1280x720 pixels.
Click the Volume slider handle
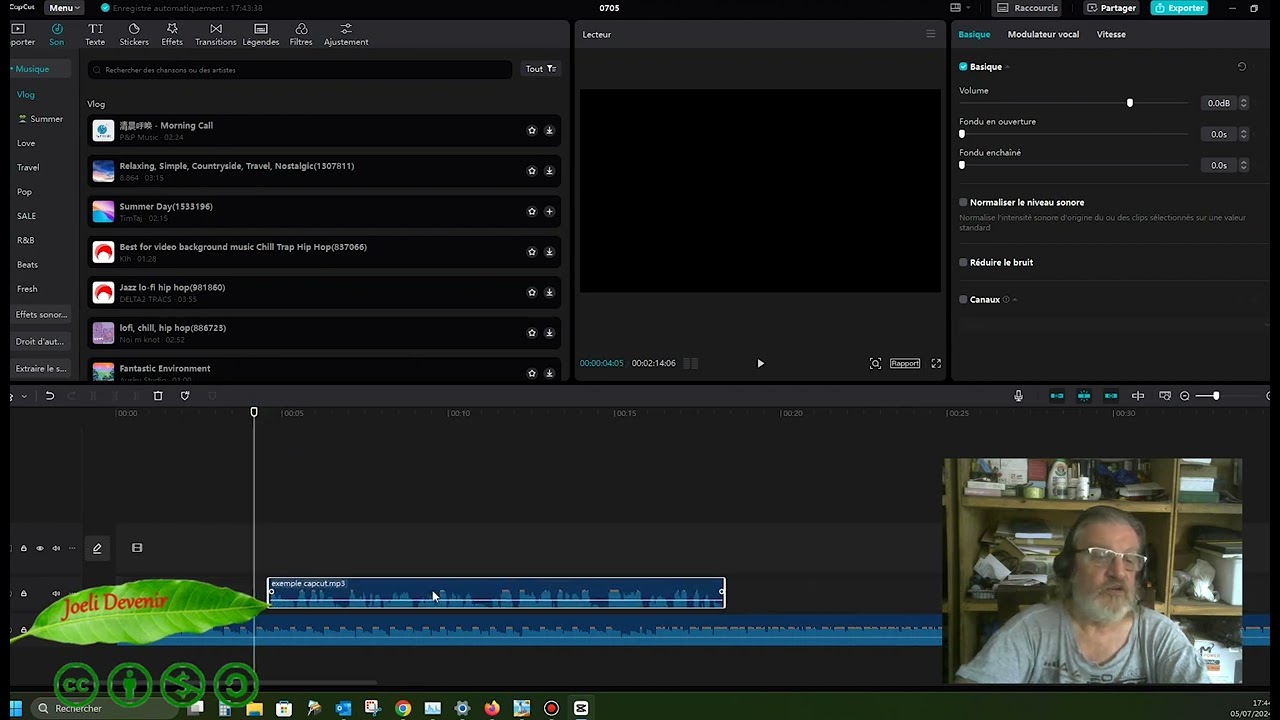point(1130,103)
